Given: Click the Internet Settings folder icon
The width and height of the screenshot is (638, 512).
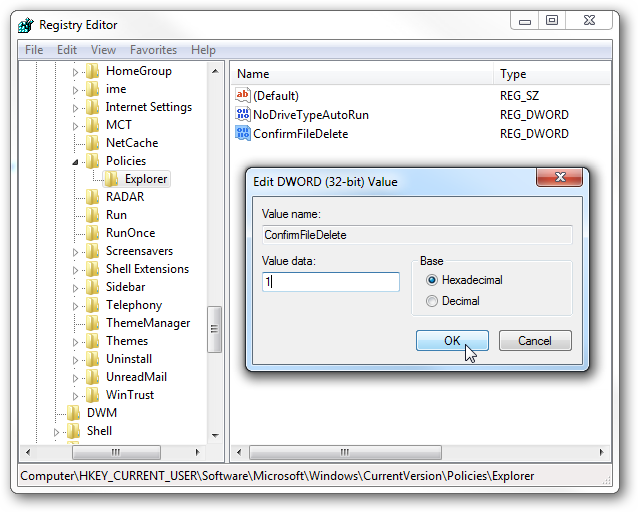Looking at the screenshot, I should (x=93, y=107).
